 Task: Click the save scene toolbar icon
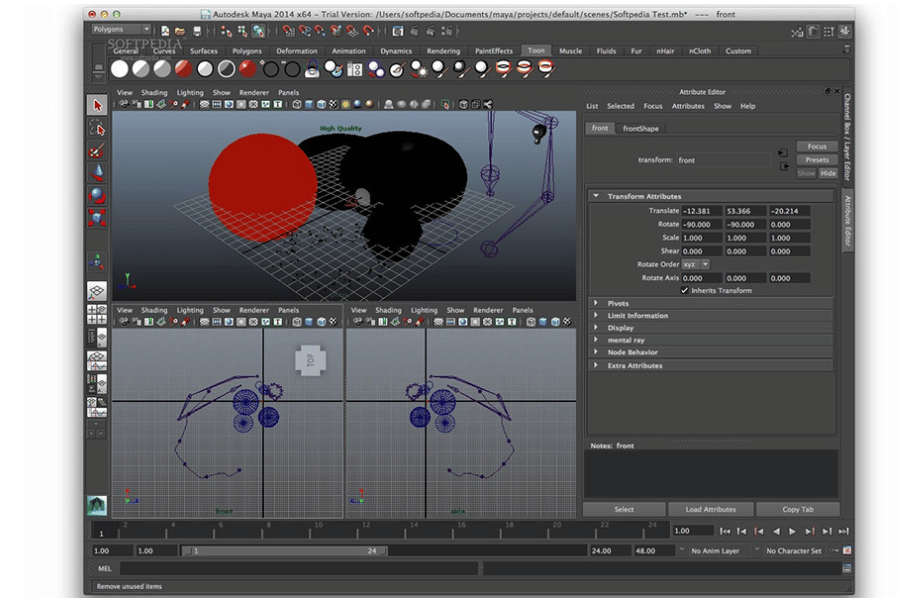tap(196, 30)
